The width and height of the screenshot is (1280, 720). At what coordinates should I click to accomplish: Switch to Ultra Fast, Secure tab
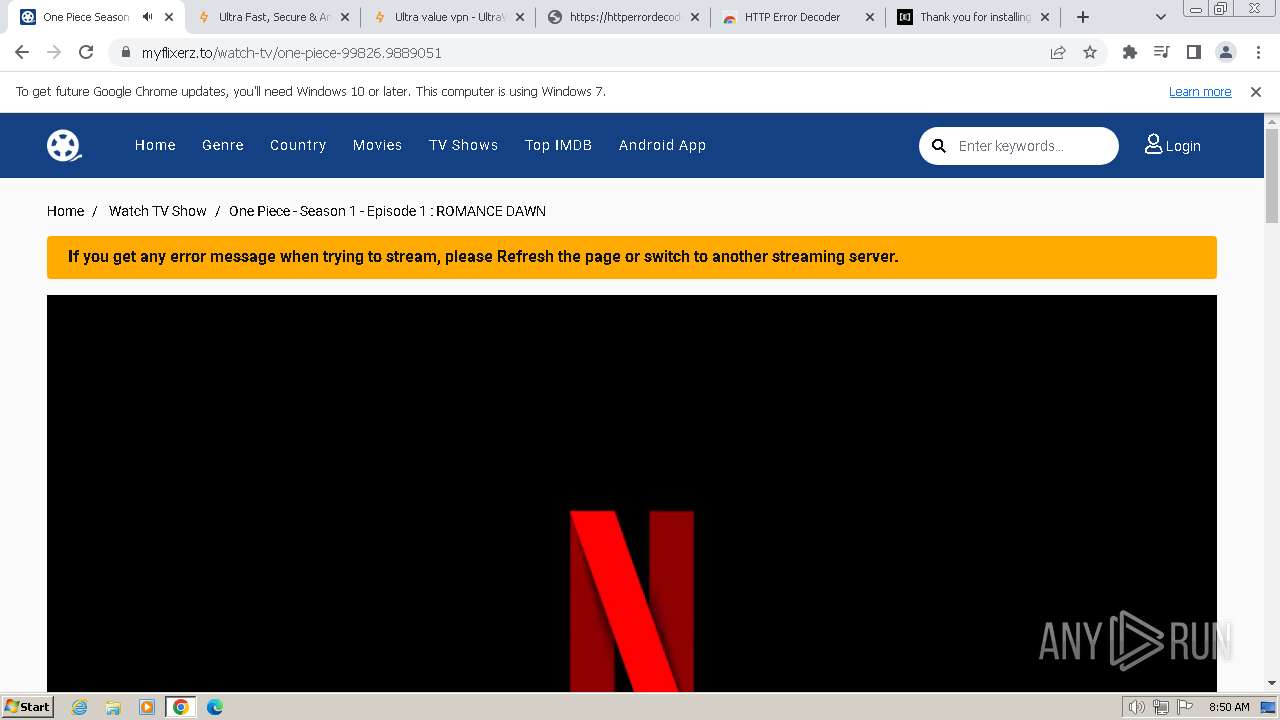tap(273, 17)
